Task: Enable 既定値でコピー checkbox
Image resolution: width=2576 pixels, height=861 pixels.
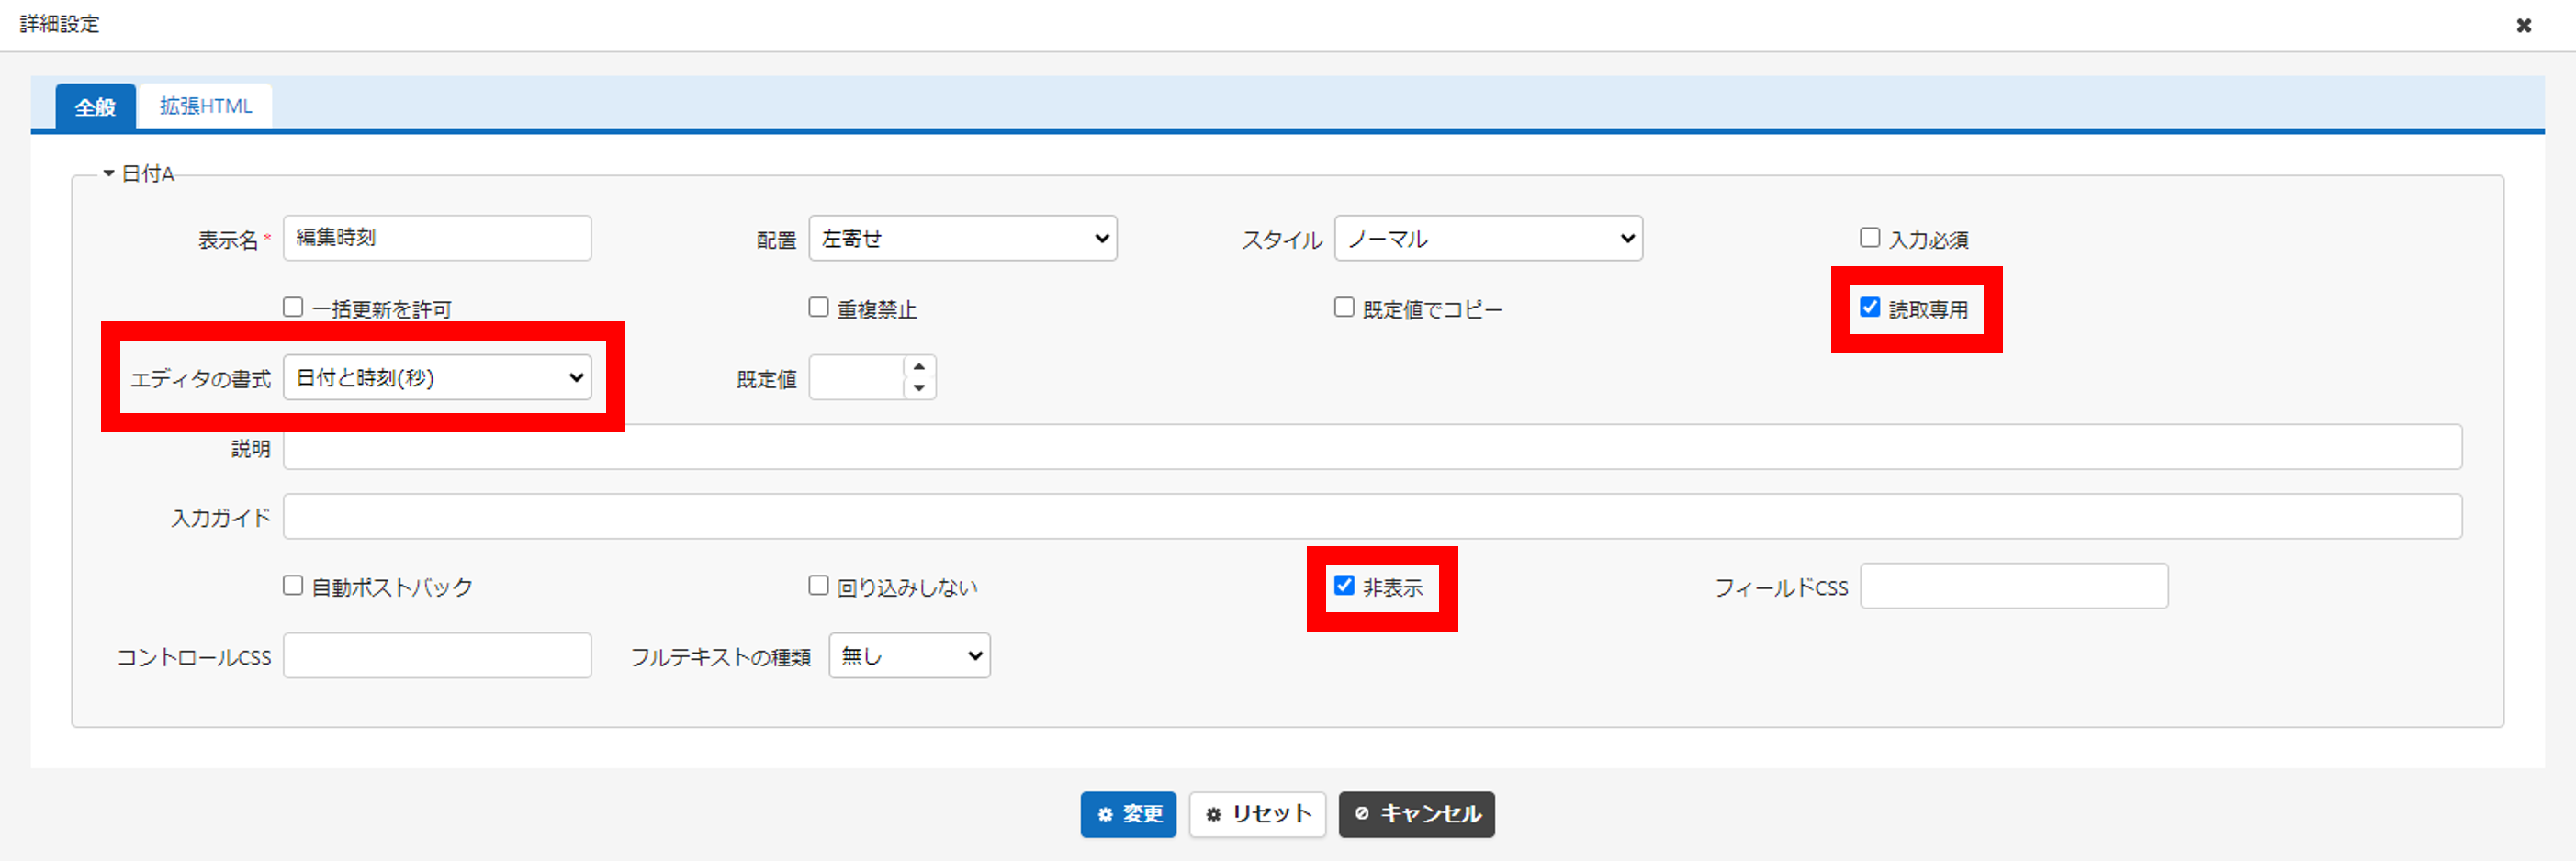Action: pos(1344,307)
